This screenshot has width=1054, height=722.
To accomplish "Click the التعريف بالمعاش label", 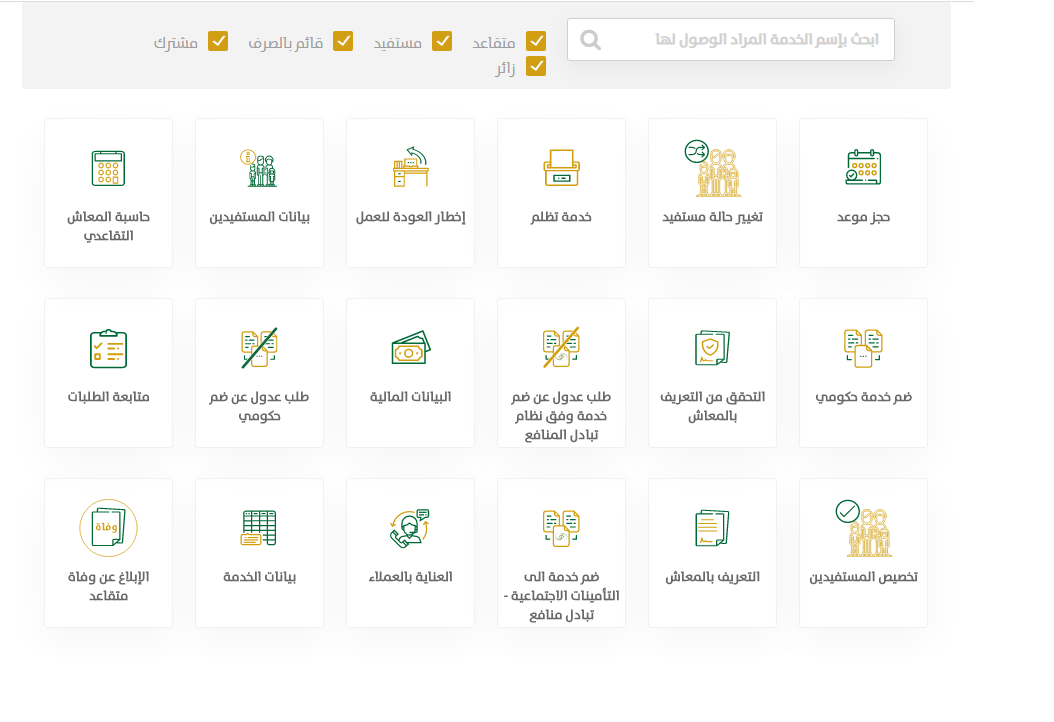I will tap(713, 577).
